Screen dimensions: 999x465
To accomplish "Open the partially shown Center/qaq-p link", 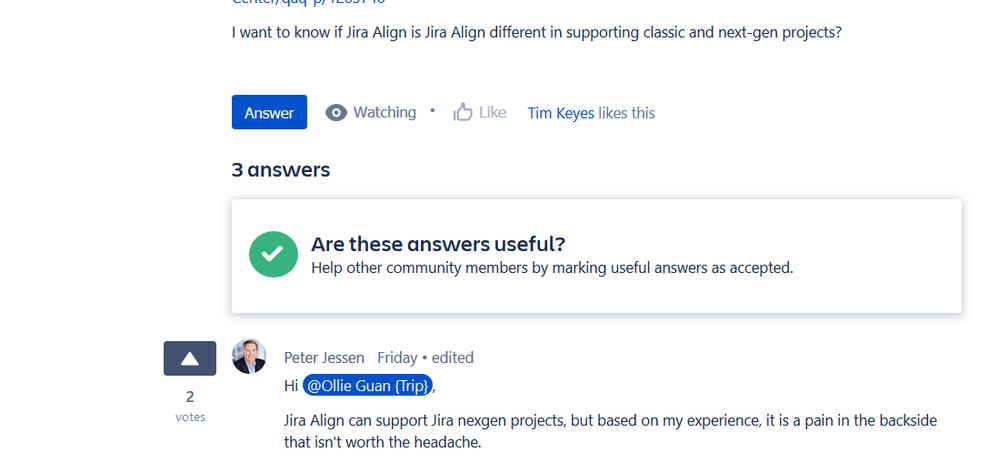I will click(308, 2).
